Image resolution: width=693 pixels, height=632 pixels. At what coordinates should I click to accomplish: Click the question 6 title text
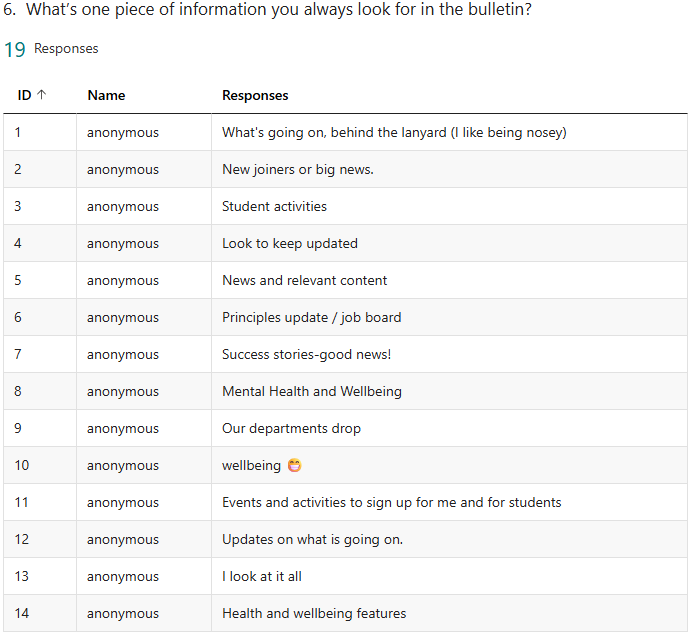[267, 10]
